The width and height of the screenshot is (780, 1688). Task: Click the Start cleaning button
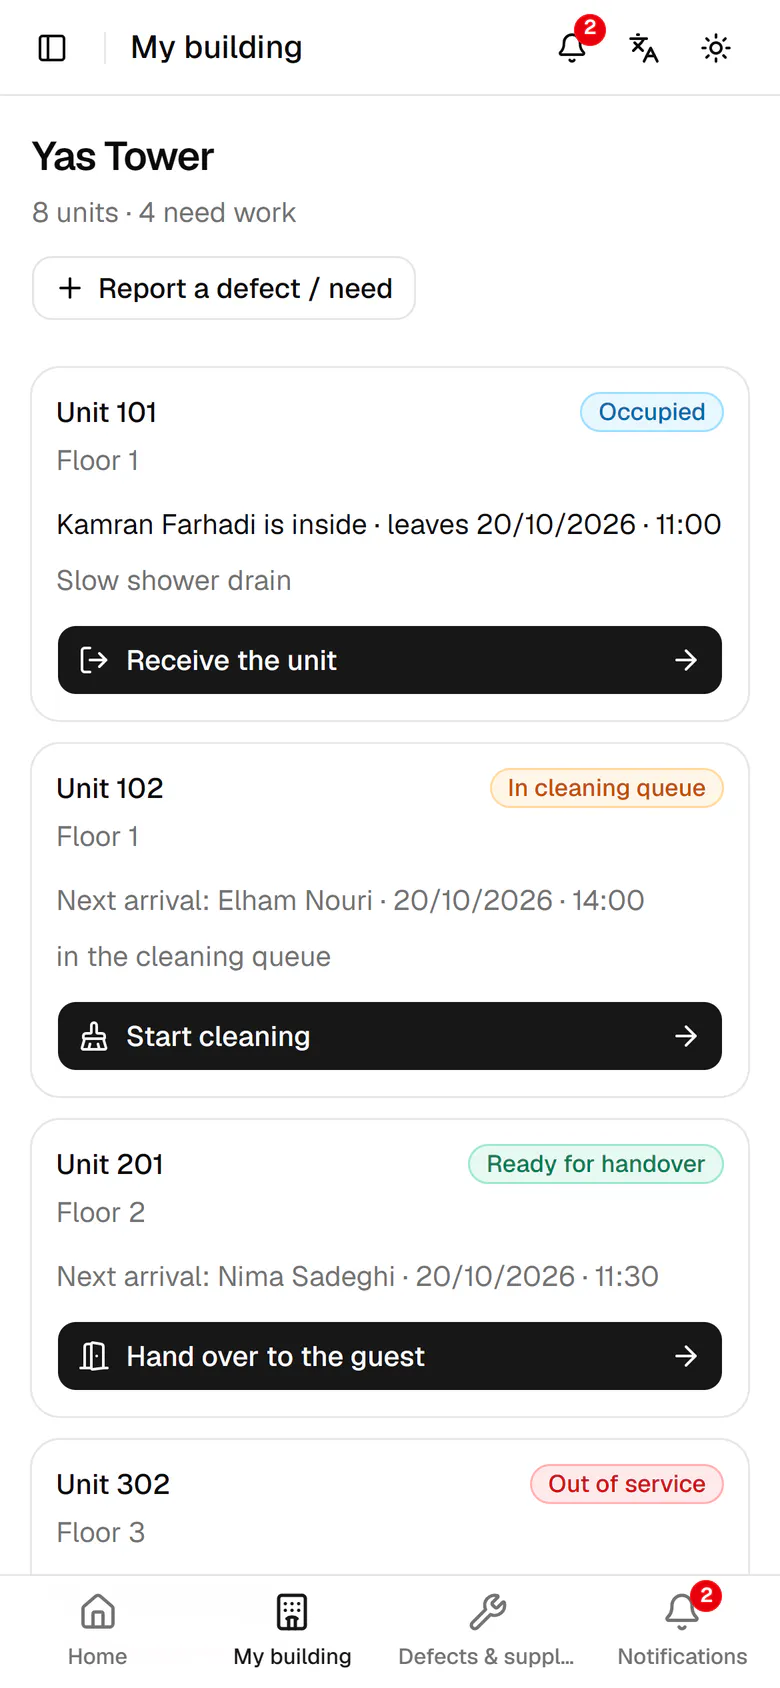(x=390, y=1036)
